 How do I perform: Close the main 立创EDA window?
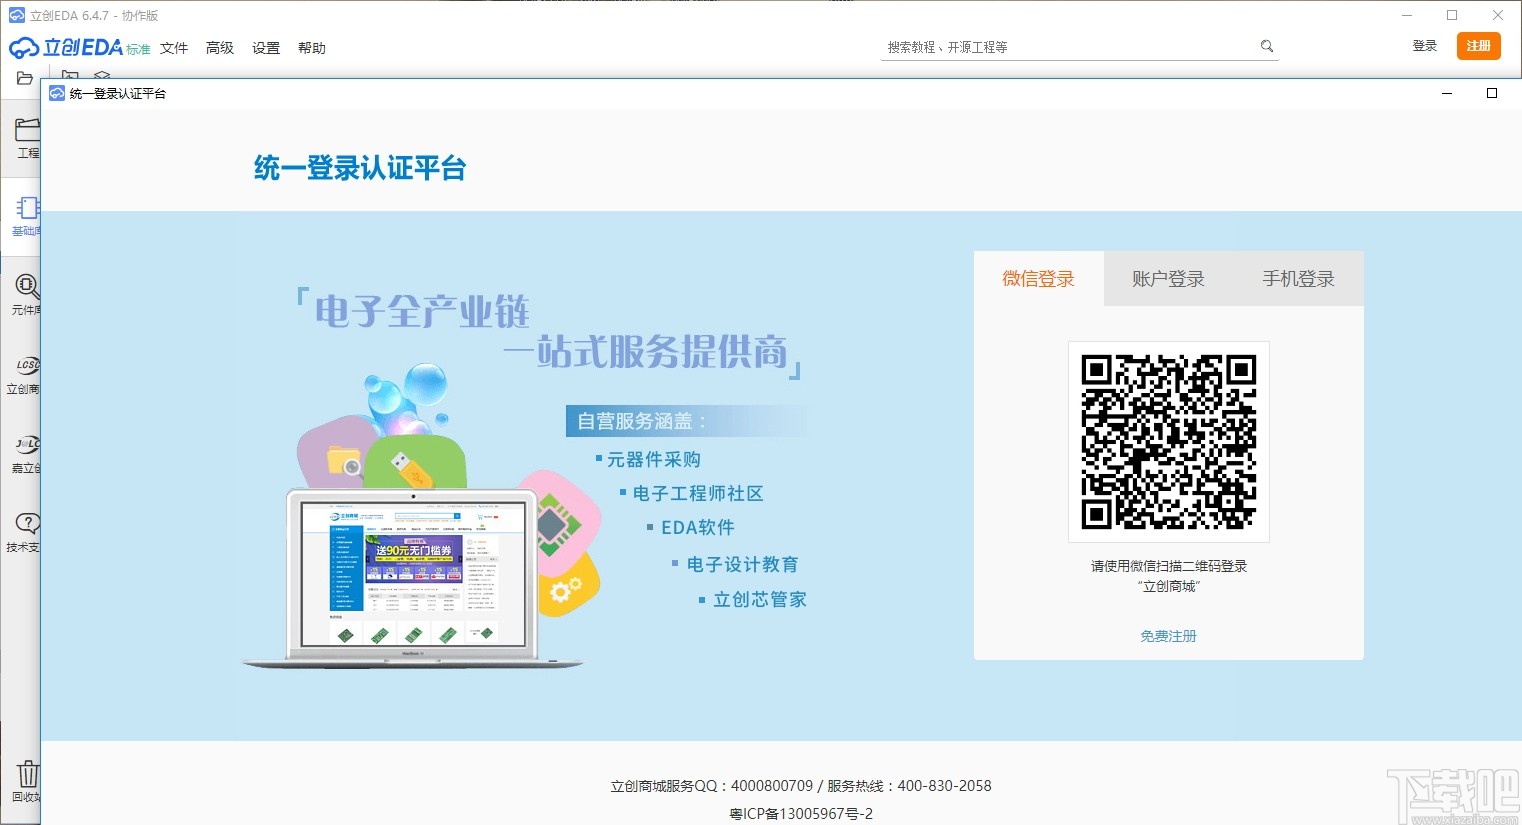coord(1497,15)
